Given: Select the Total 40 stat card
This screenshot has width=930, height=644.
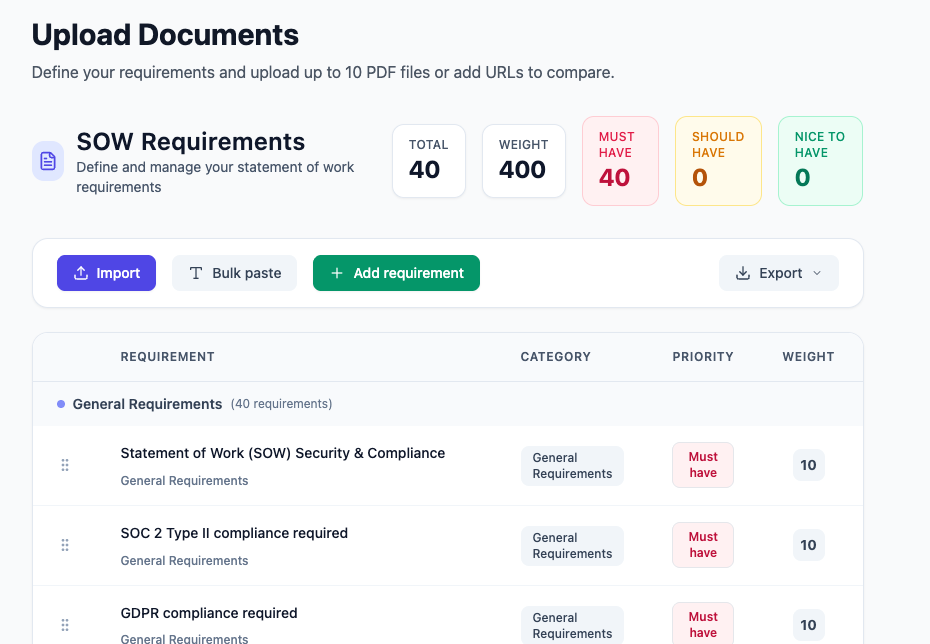Looking at the screenshot, I should click(429, 161).
